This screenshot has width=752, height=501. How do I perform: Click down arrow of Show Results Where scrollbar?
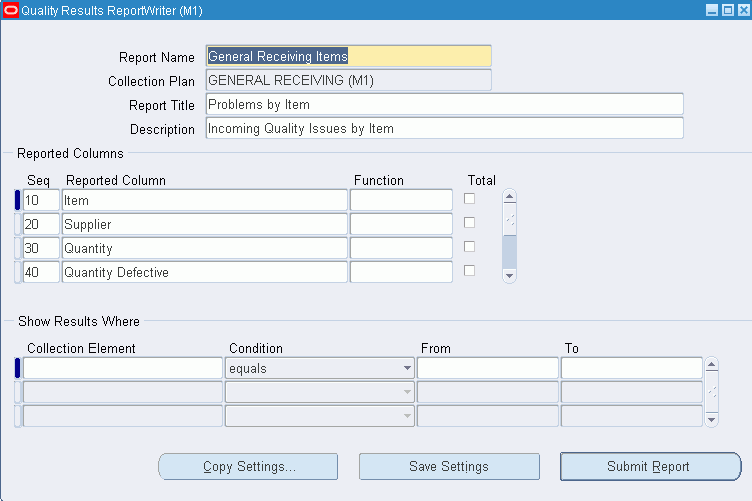click(x=712, y=420)
